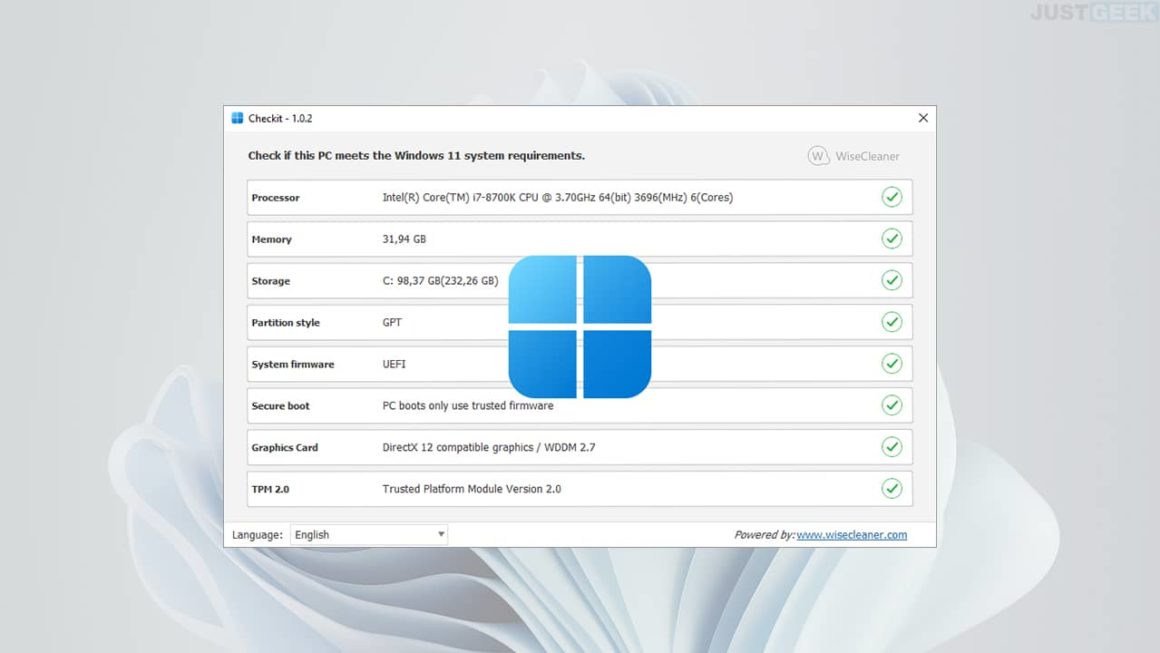Click the System firmware row checkmark
Screen dimensions: 1160x653
[891, 363]
